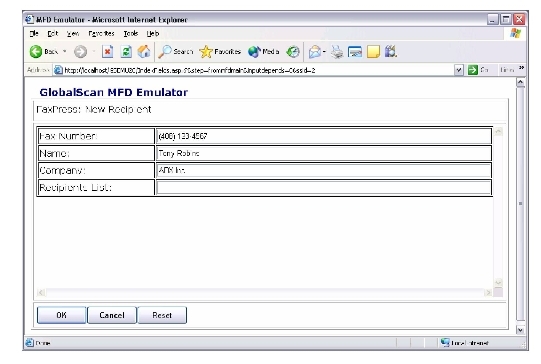Click the Windows flag logo icon
This screenshot has height=364, width=541.
[515, 33]
